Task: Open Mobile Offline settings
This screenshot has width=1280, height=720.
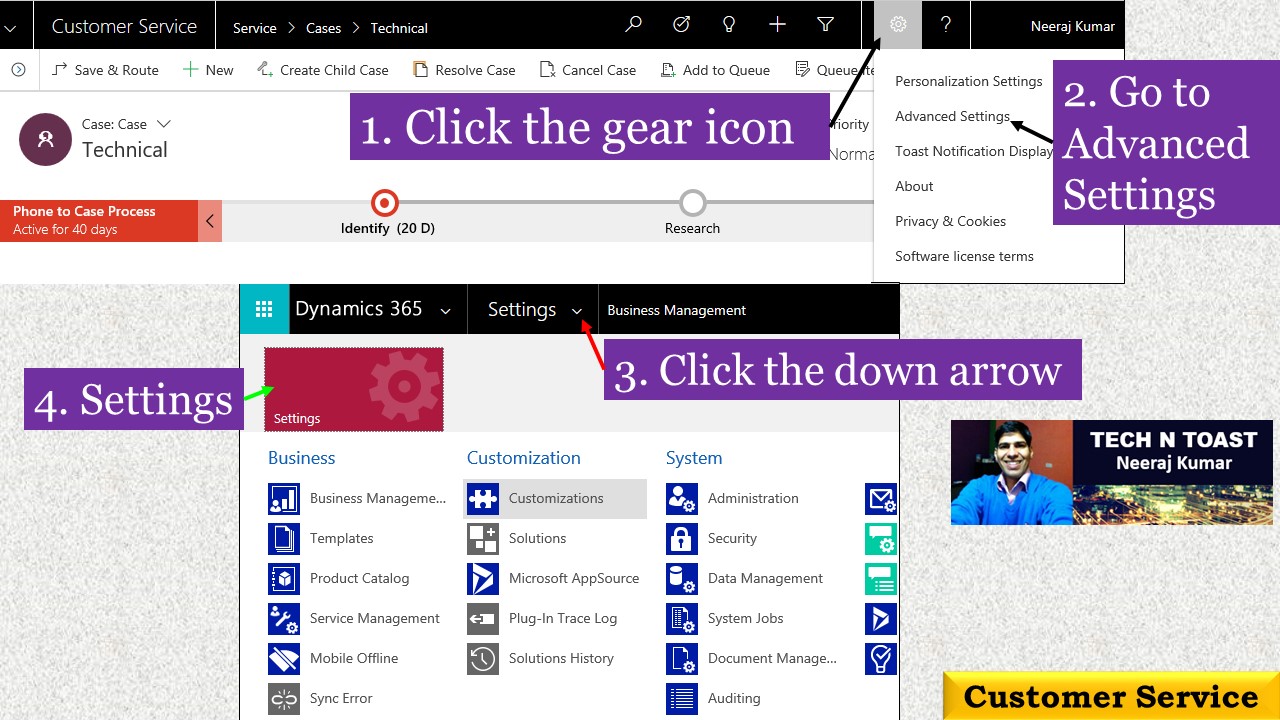Action: point(333,658)
